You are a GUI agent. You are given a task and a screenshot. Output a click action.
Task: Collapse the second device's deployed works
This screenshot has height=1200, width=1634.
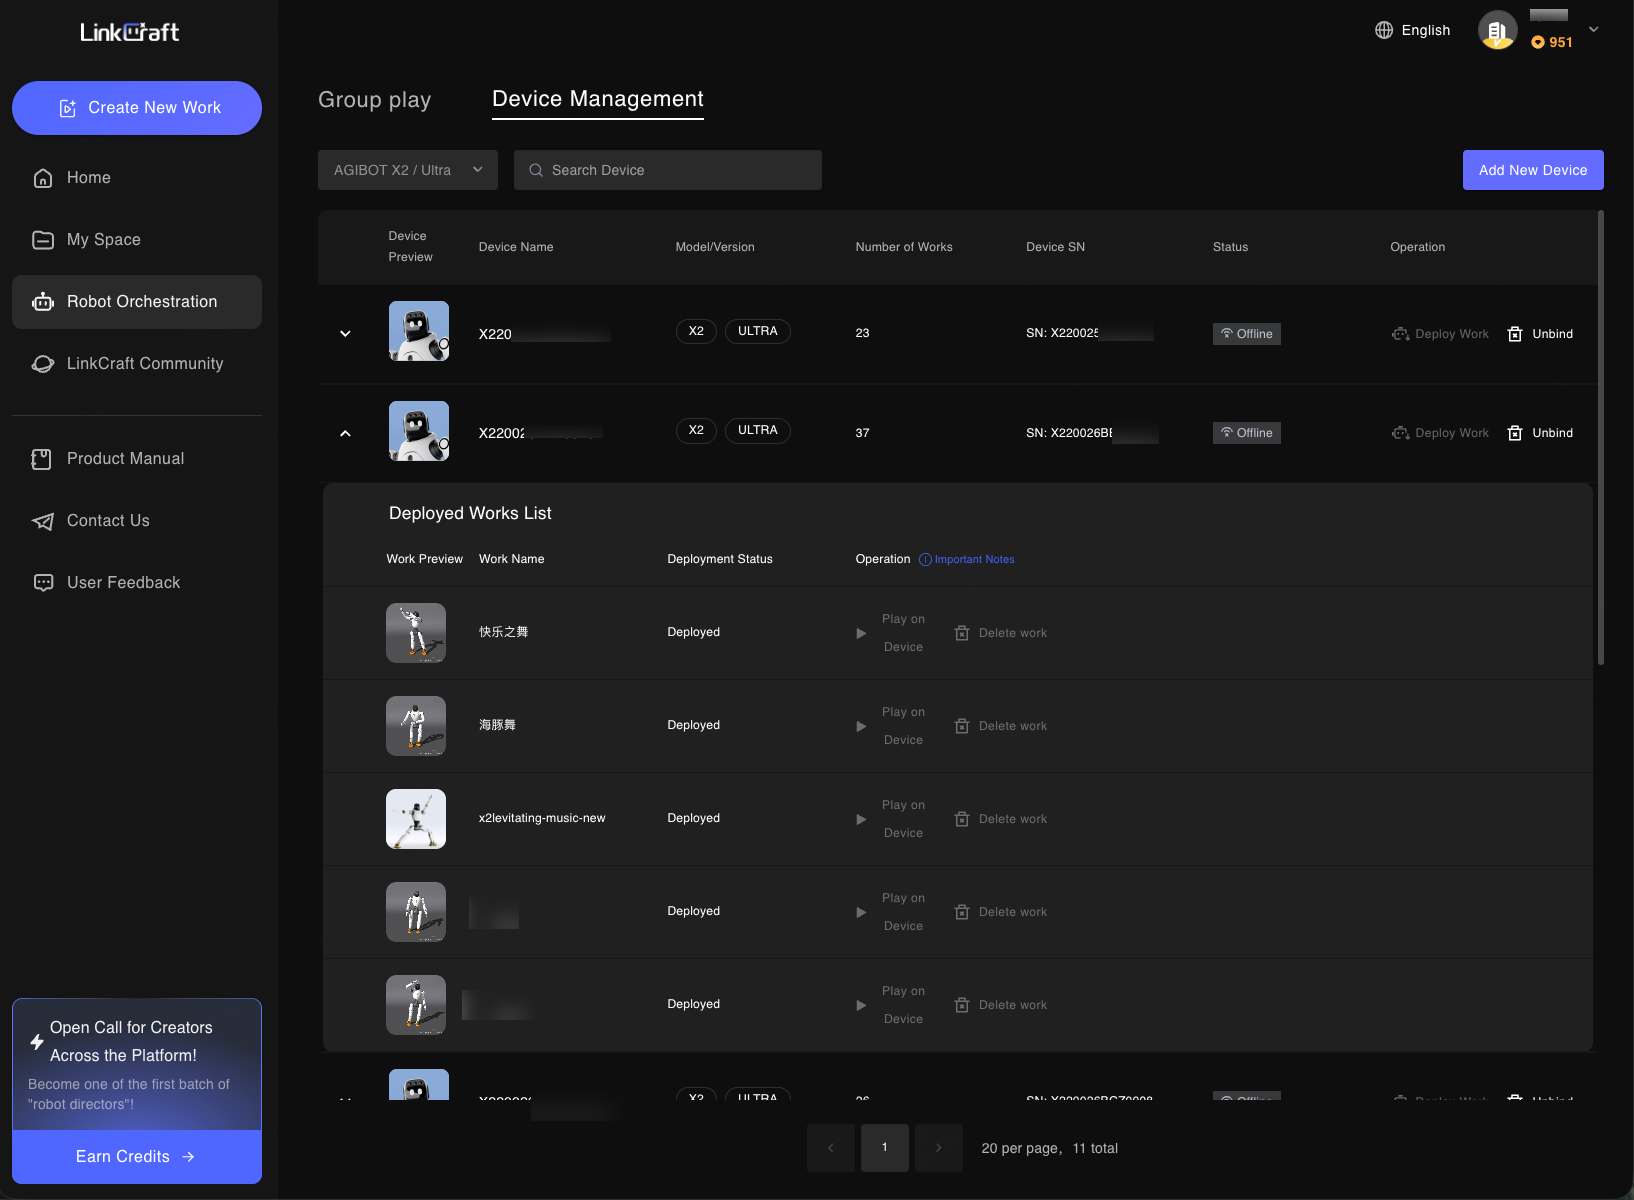coord(345,433)
